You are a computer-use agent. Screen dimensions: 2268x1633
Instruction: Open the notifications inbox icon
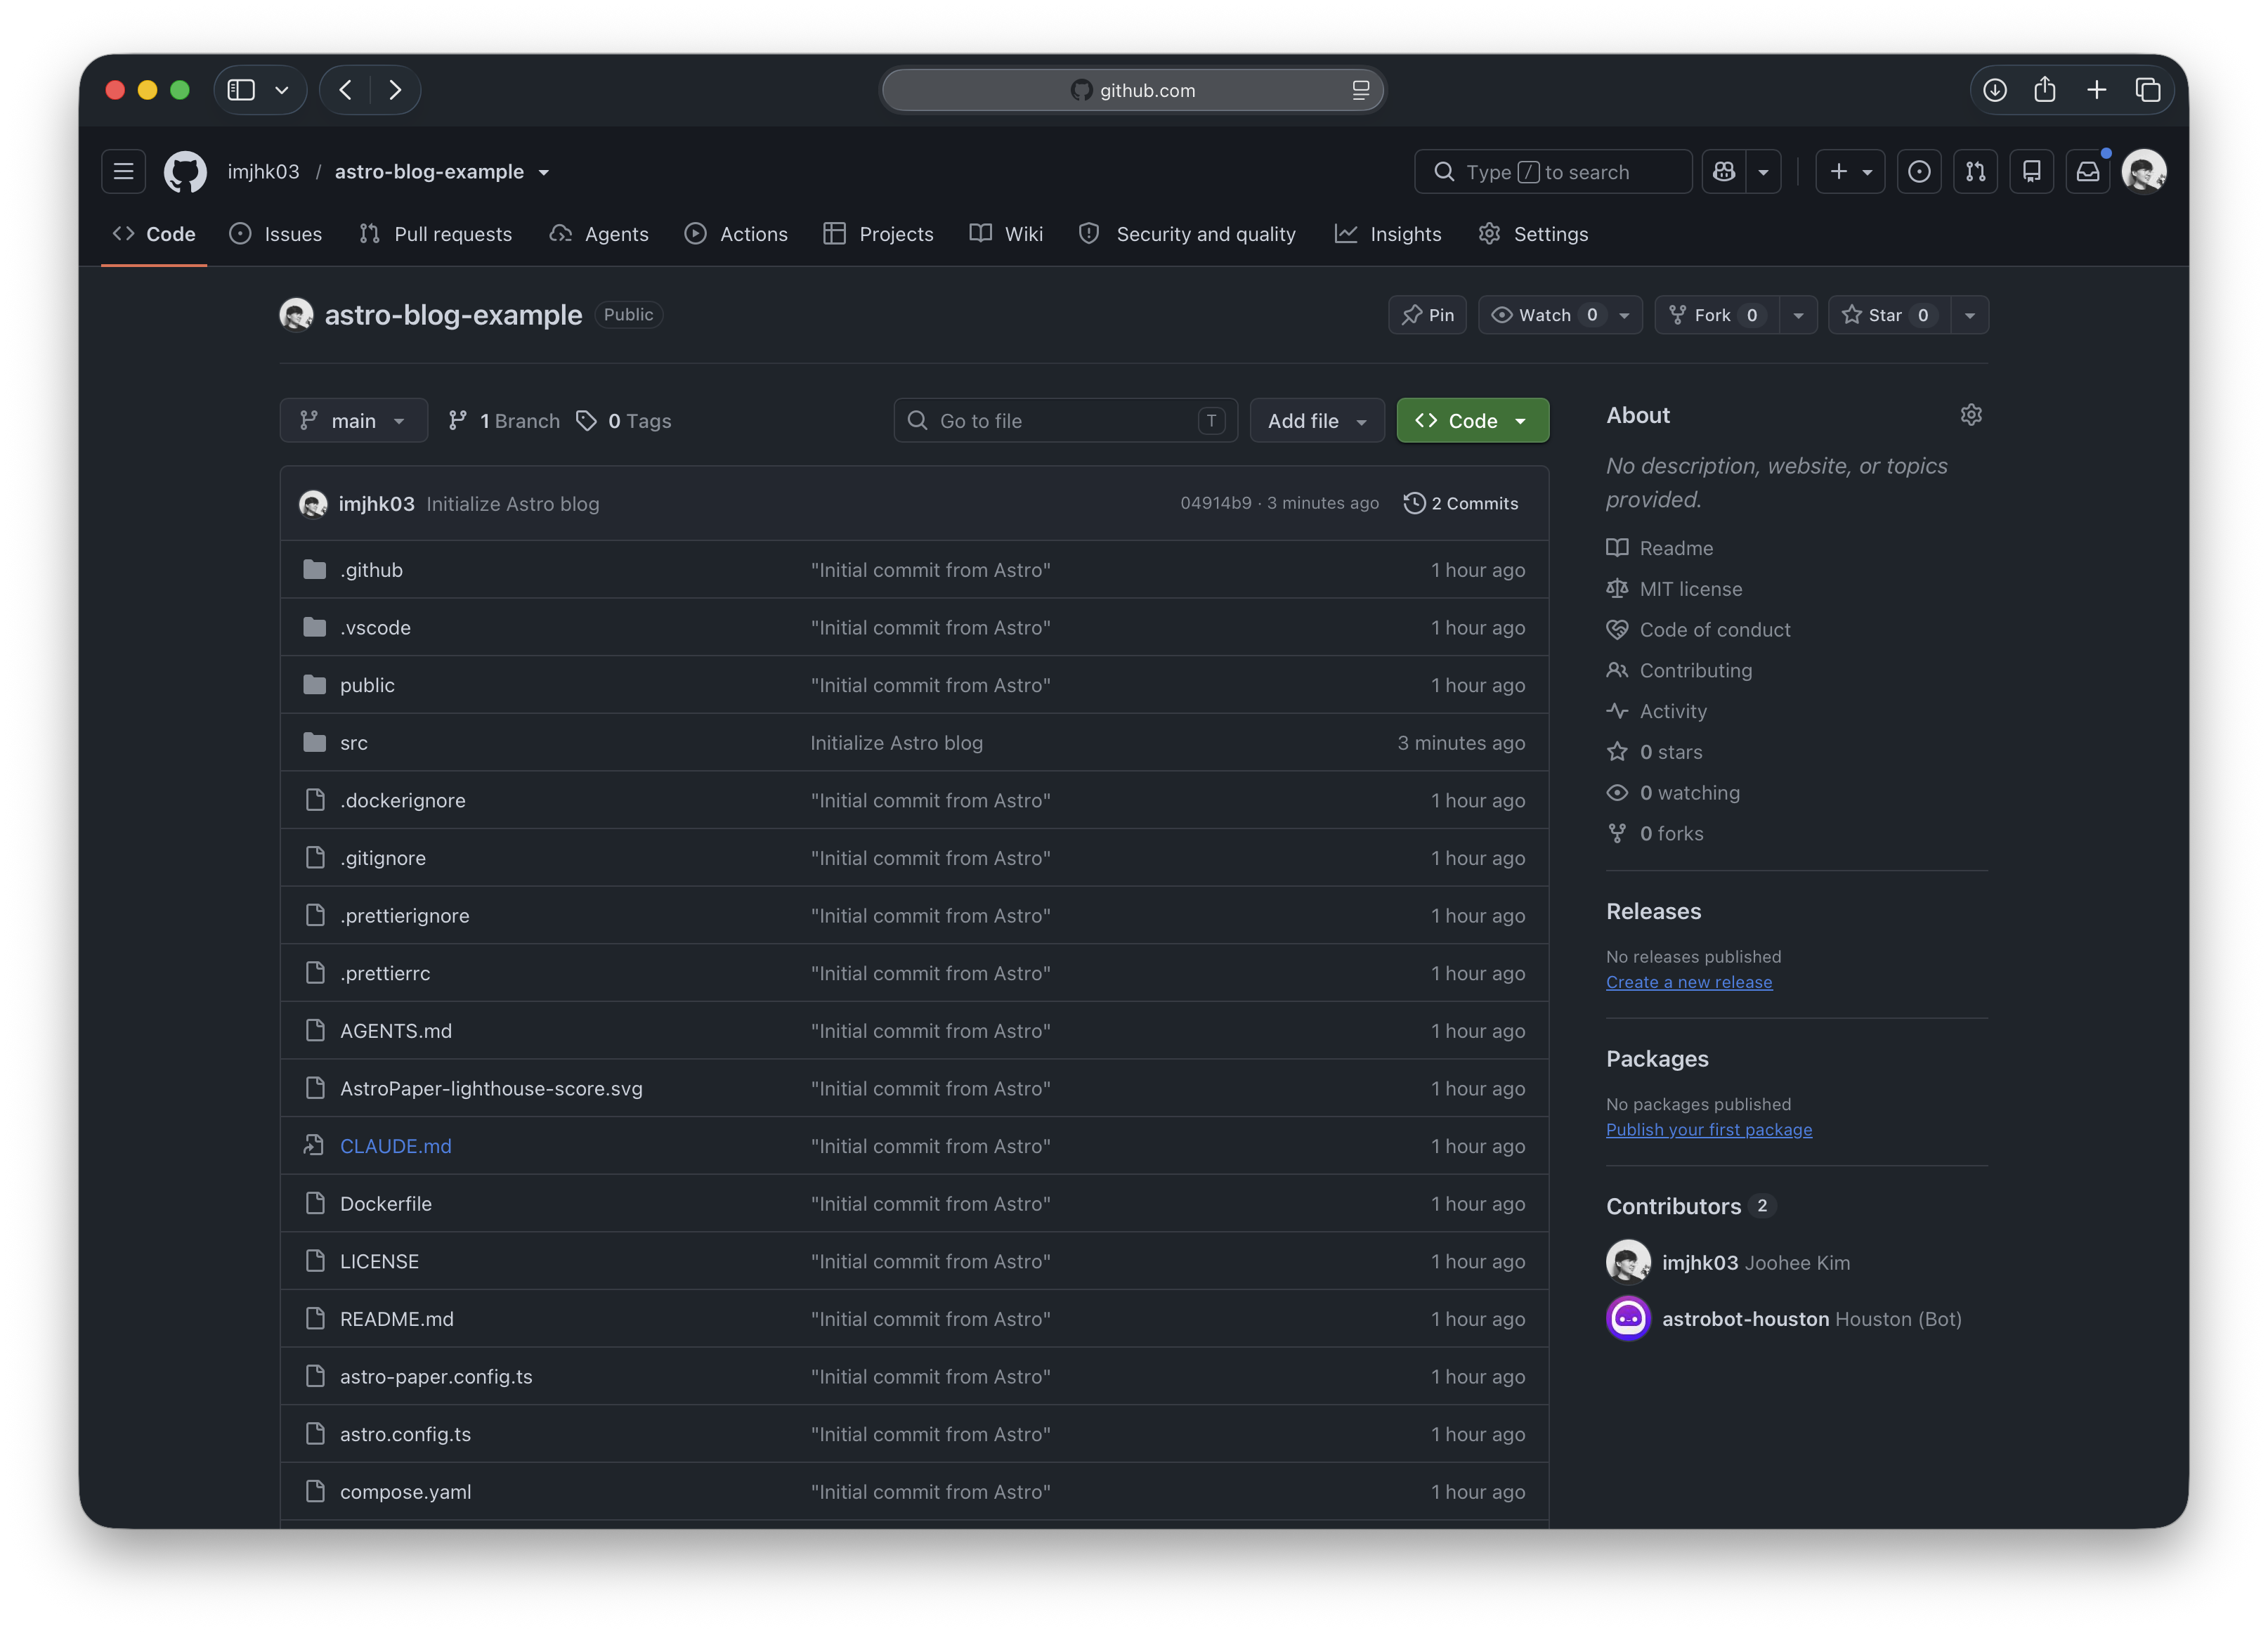coord(2088,172)
